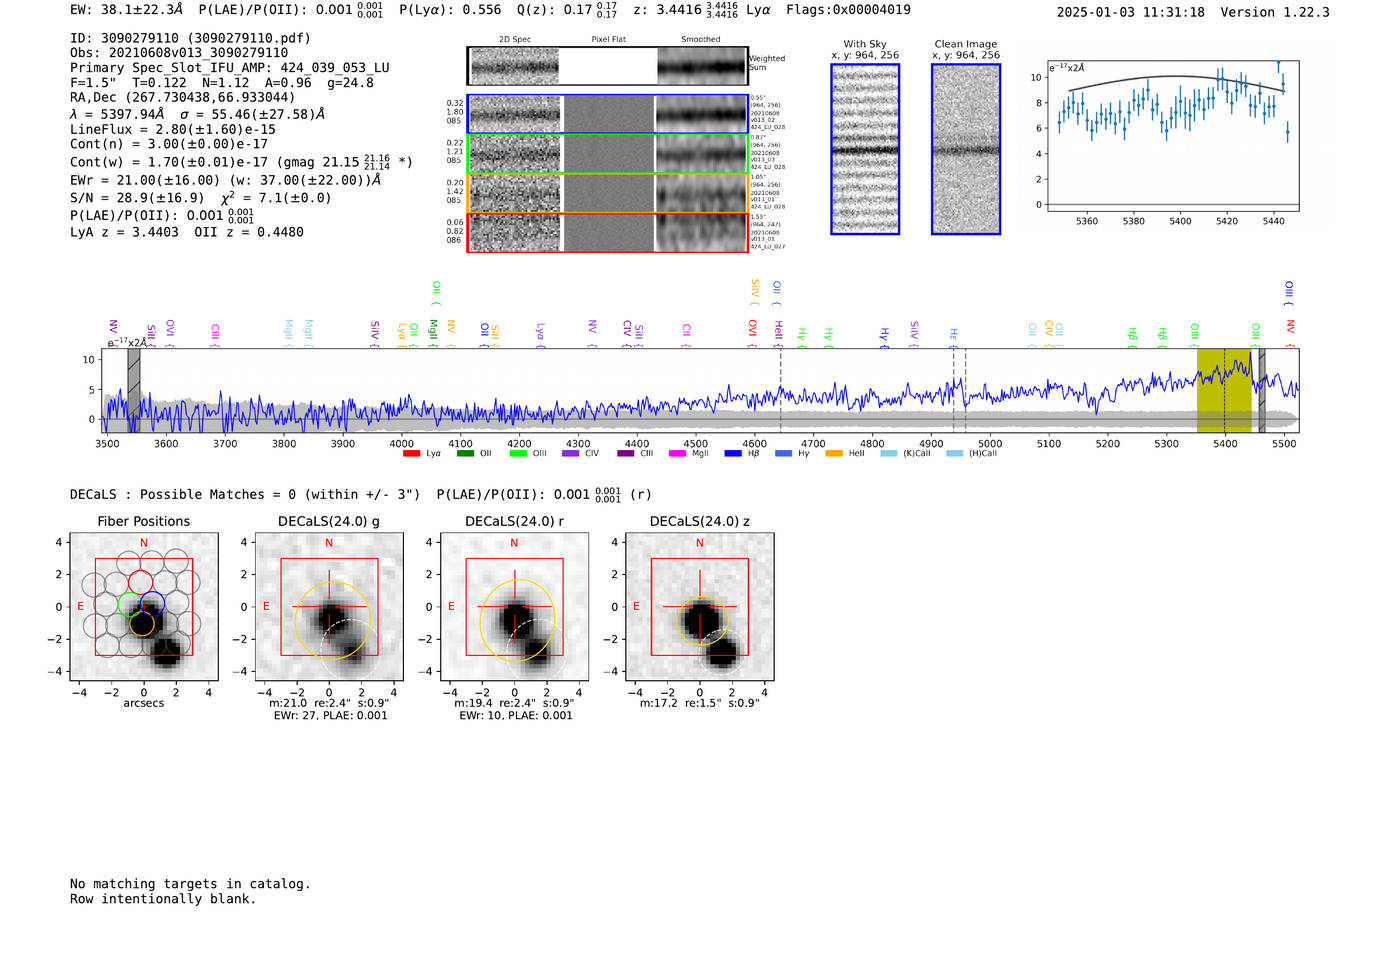
Task: Select the lime OIII legend swatch
Action: pyautogui.click(x=518, y=454)
